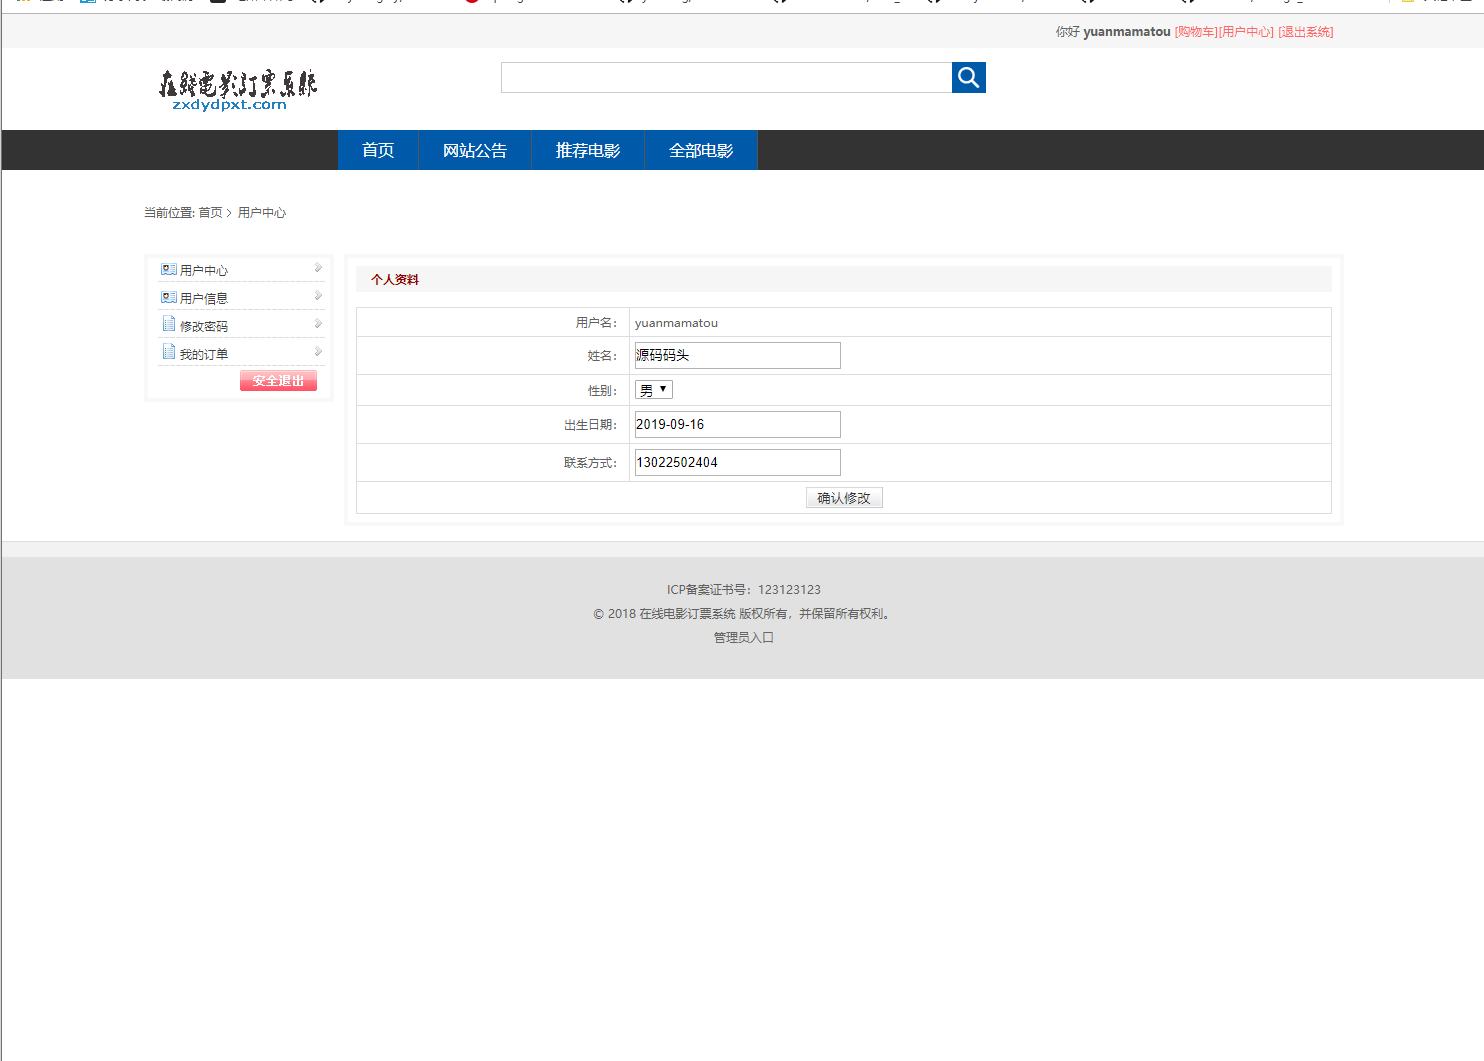Click the document icon beside 我的订单
This screenshot has width=1484, height=1061.
(168, 351)
